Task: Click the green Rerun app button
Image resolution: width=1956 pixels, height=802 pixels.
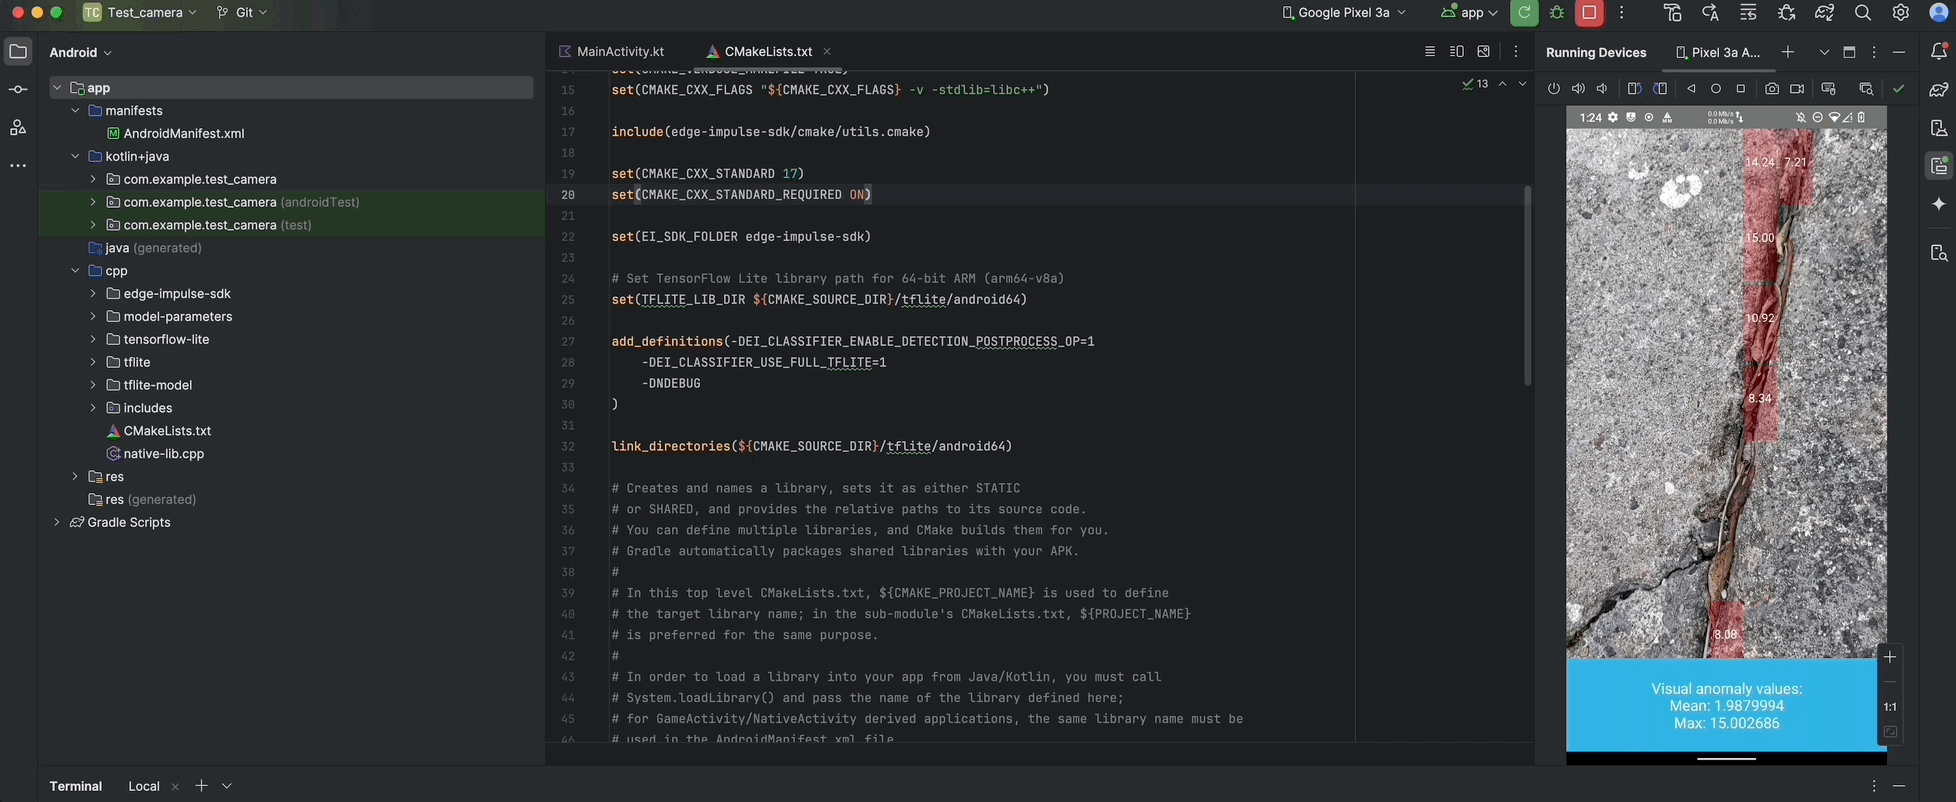Action: pos(1523,13)
